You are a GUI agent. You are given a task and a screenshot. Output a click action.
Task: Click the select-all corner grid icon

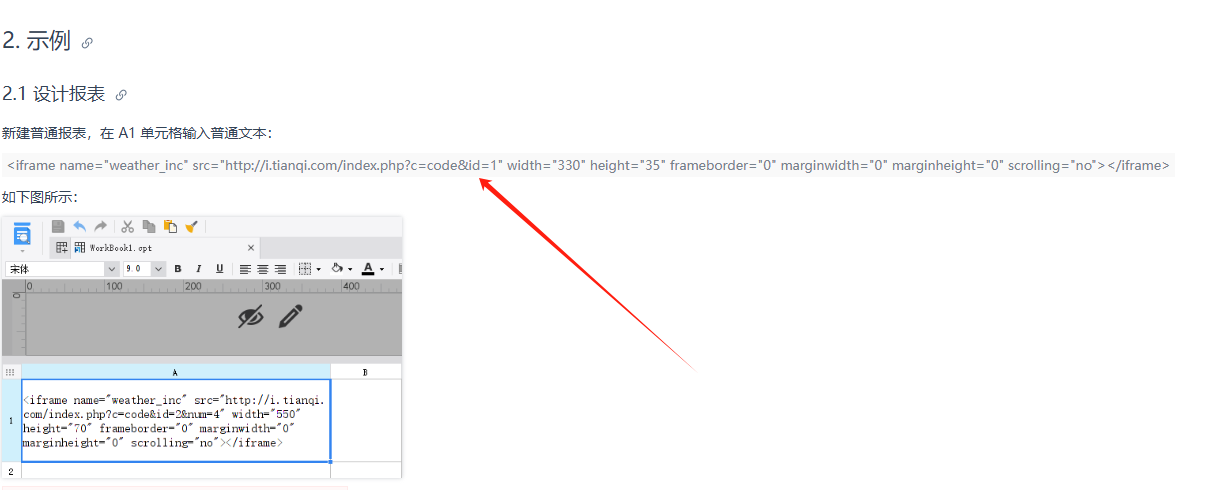click(x=11, y=371)
